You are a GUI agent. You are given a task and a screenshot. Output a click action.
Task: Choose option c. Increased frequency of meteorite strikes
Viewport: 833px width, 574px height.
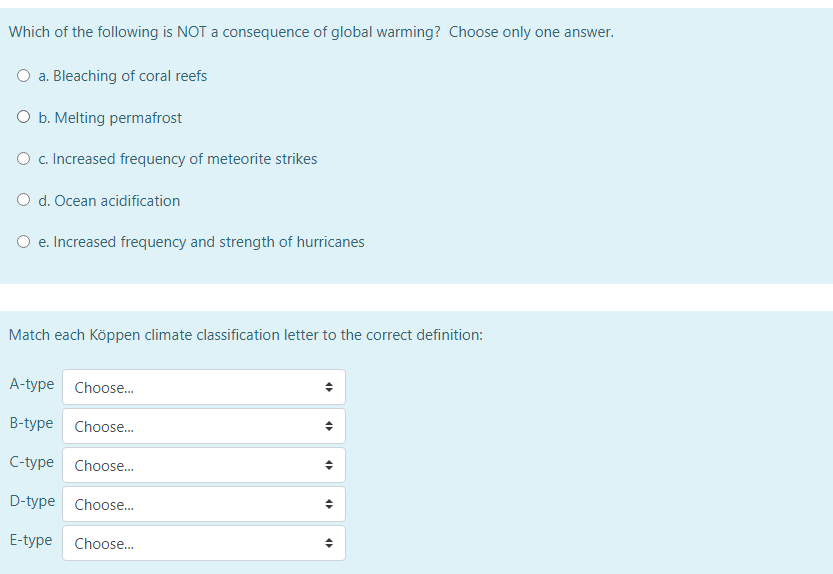(x=23, y=158)
